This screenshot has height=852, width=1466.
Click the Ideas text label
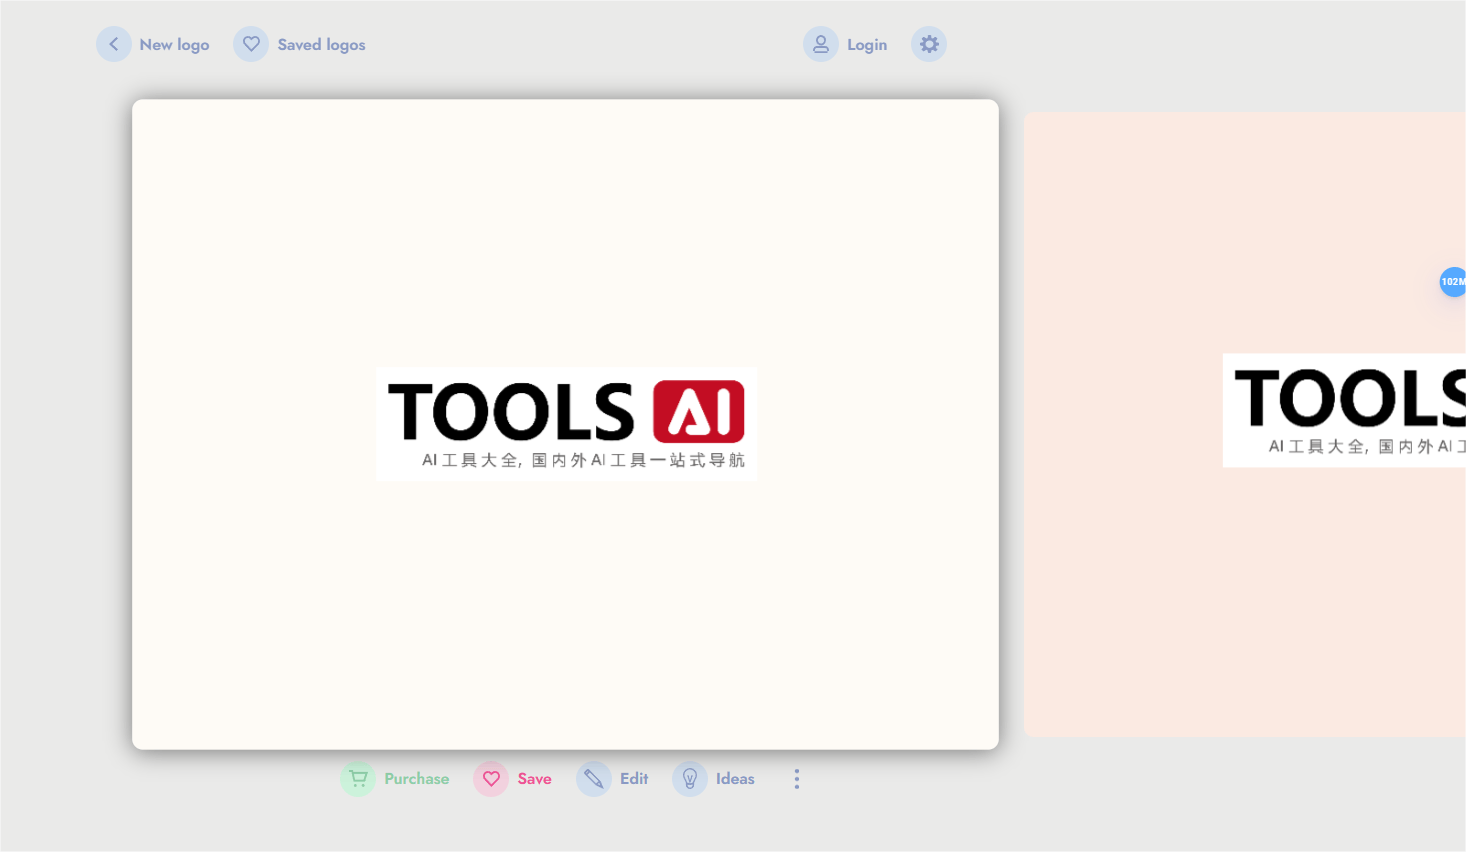point(735,779)
